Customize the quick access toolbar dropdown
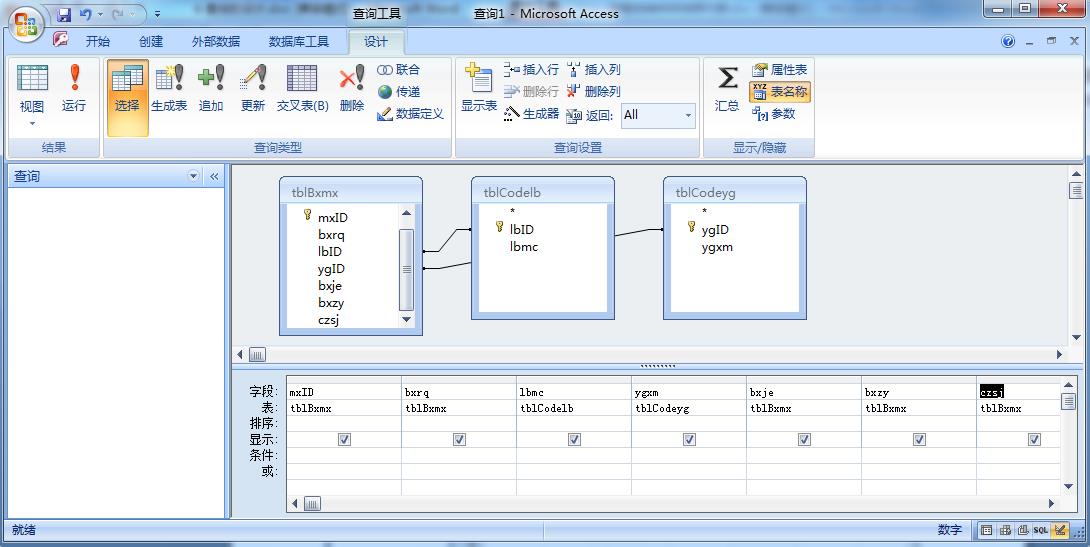This screenshot has width=1090, height=547. click(158, 14)
